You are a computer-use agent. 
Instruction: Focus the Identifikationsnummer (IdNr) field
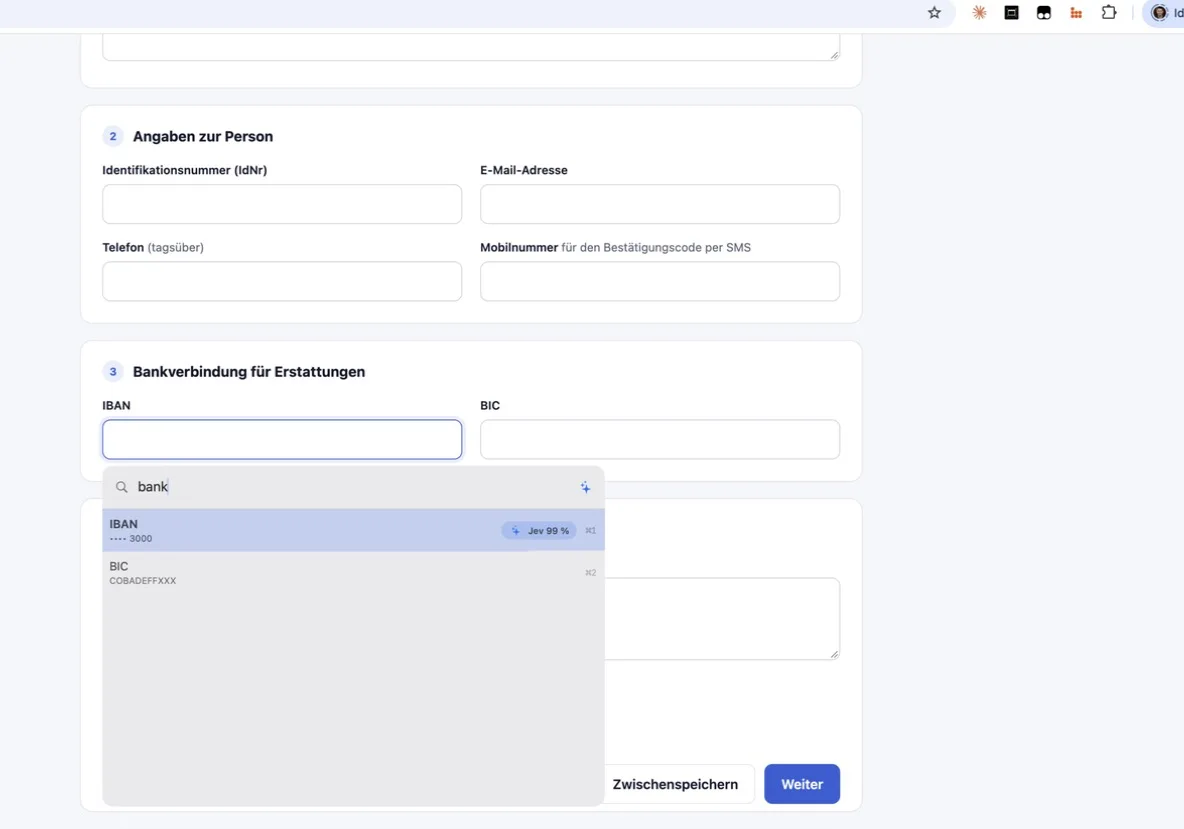[x=282, y=204]
